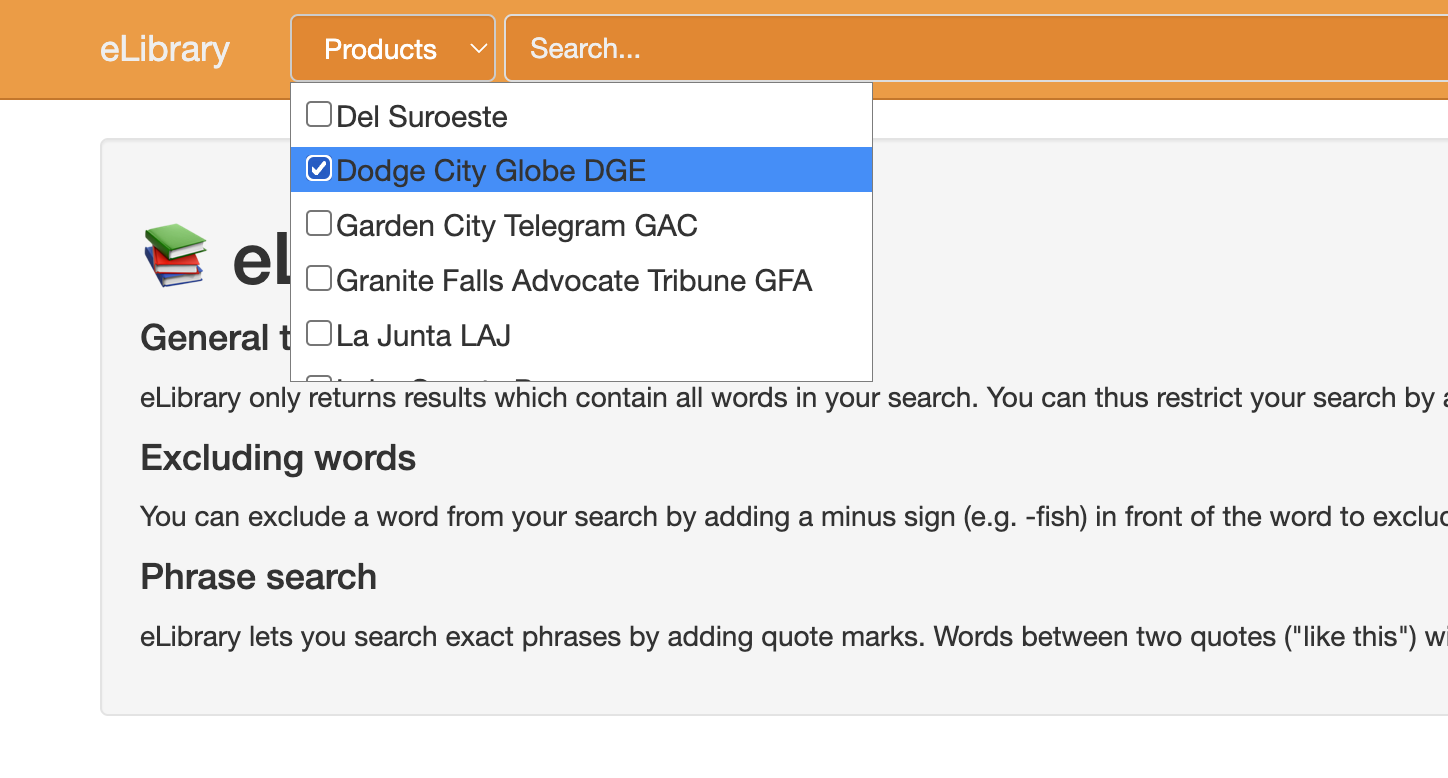Enable the Garden City Telegram GAC checkbox
The width and height of the screenshot is (1448, 778).
coord(319,224)
